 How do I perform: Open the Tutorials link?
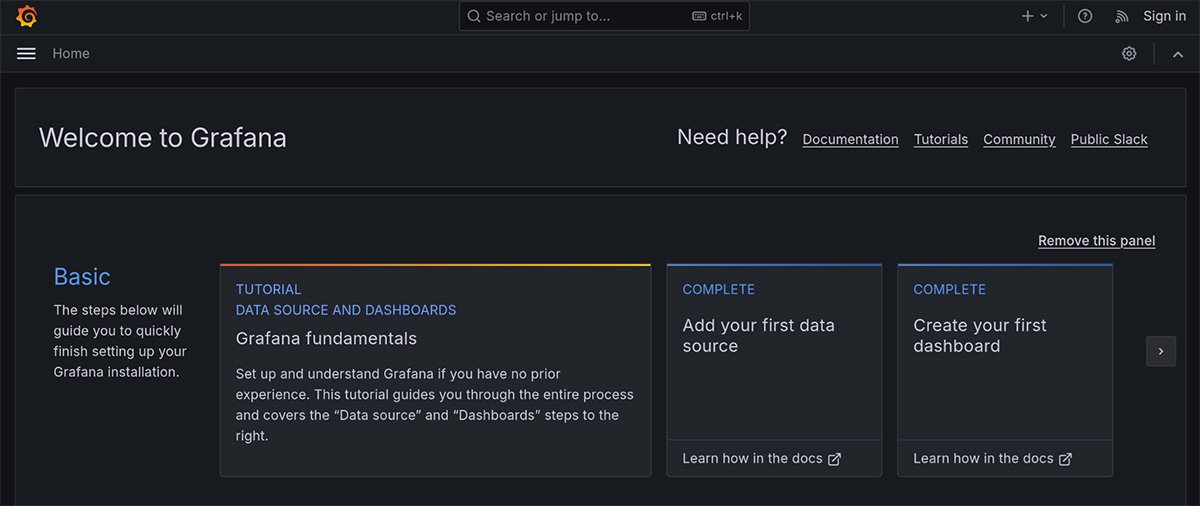[x=940, y=140]
